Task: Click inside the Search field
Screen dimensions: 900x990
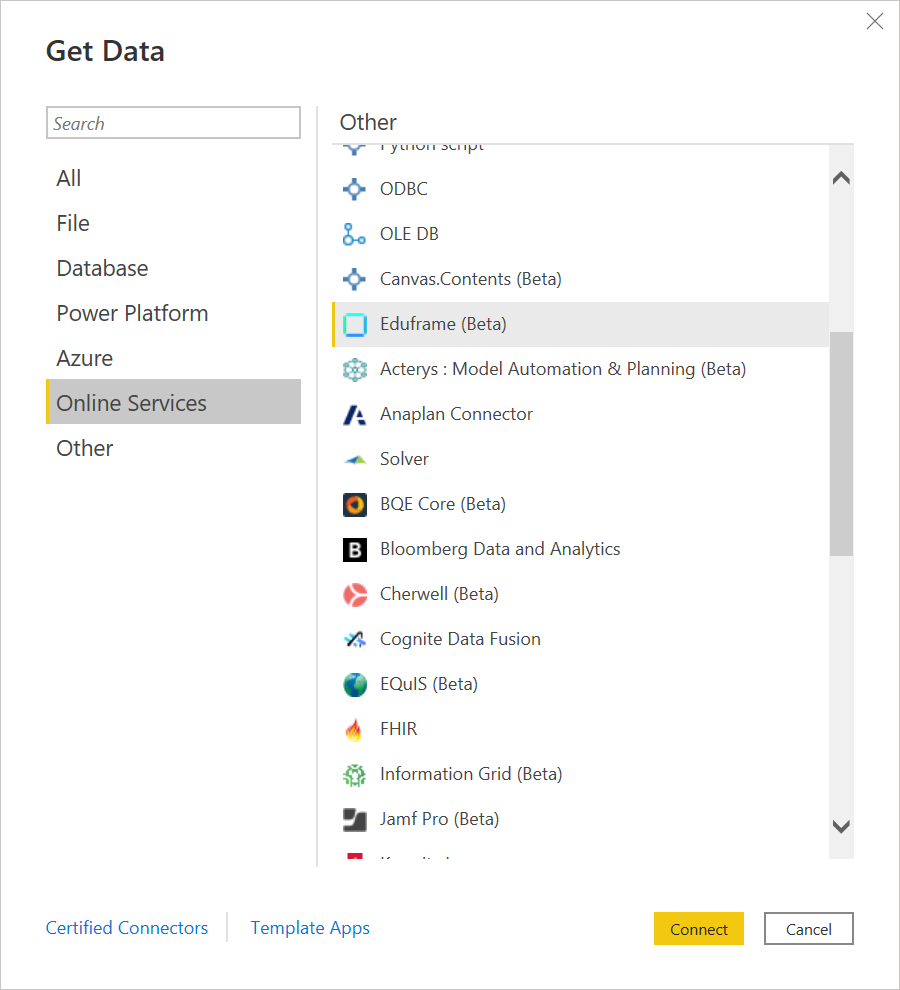Action: click(x=173, y=122)
